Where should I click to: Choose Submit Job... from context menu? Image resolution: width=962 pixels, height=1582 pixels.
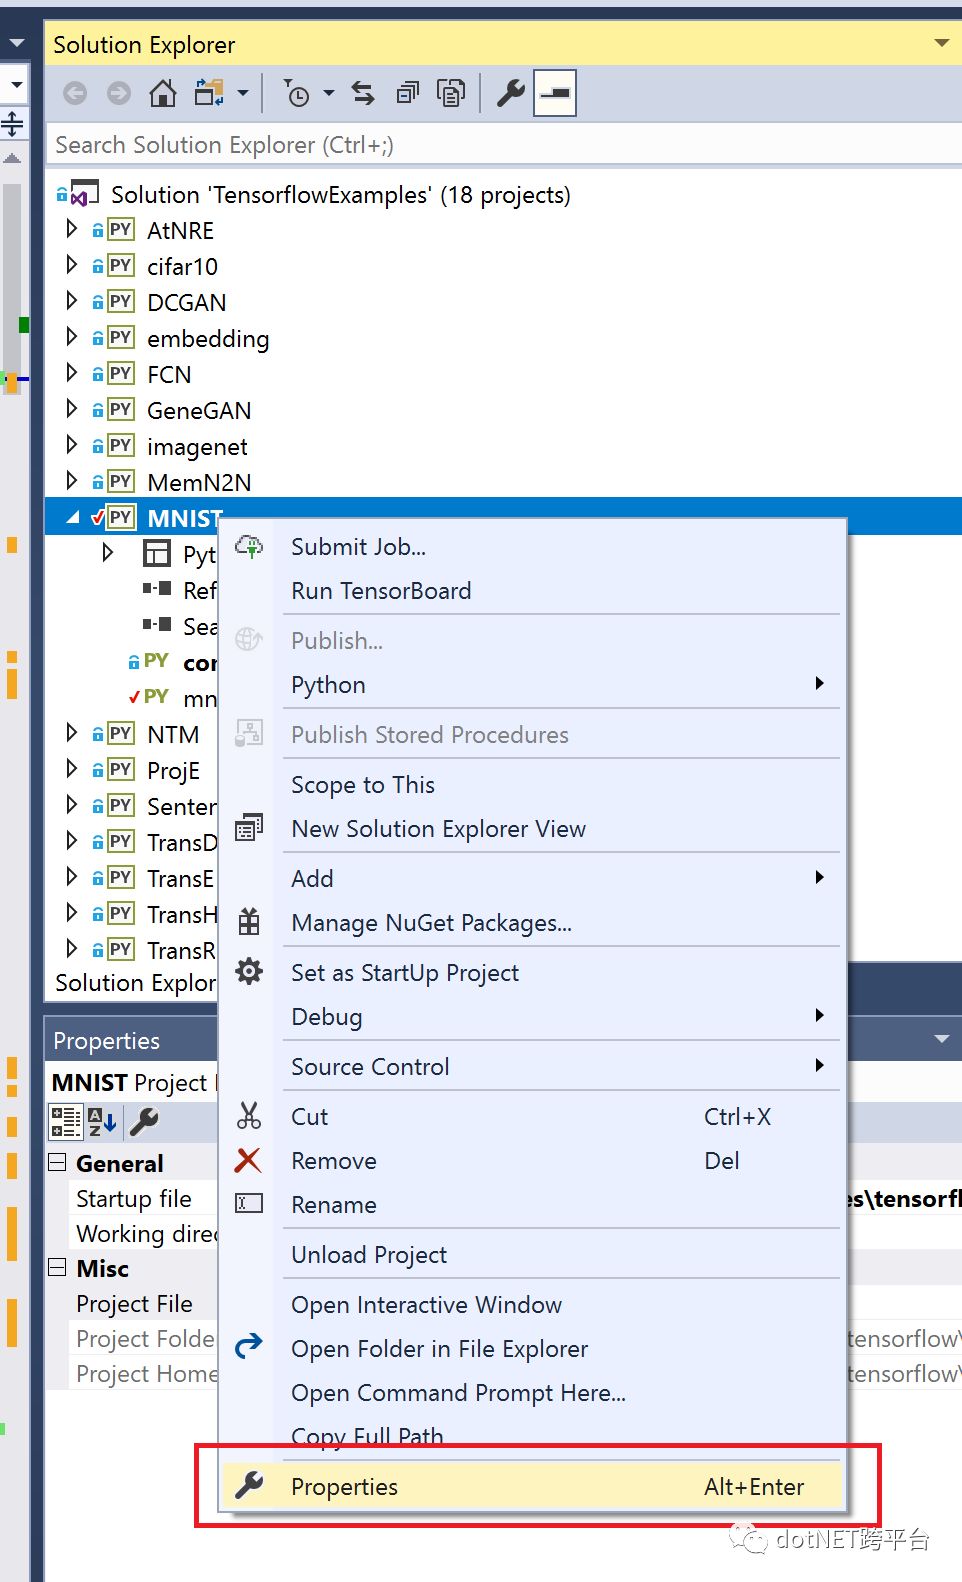tap(532, 547)
